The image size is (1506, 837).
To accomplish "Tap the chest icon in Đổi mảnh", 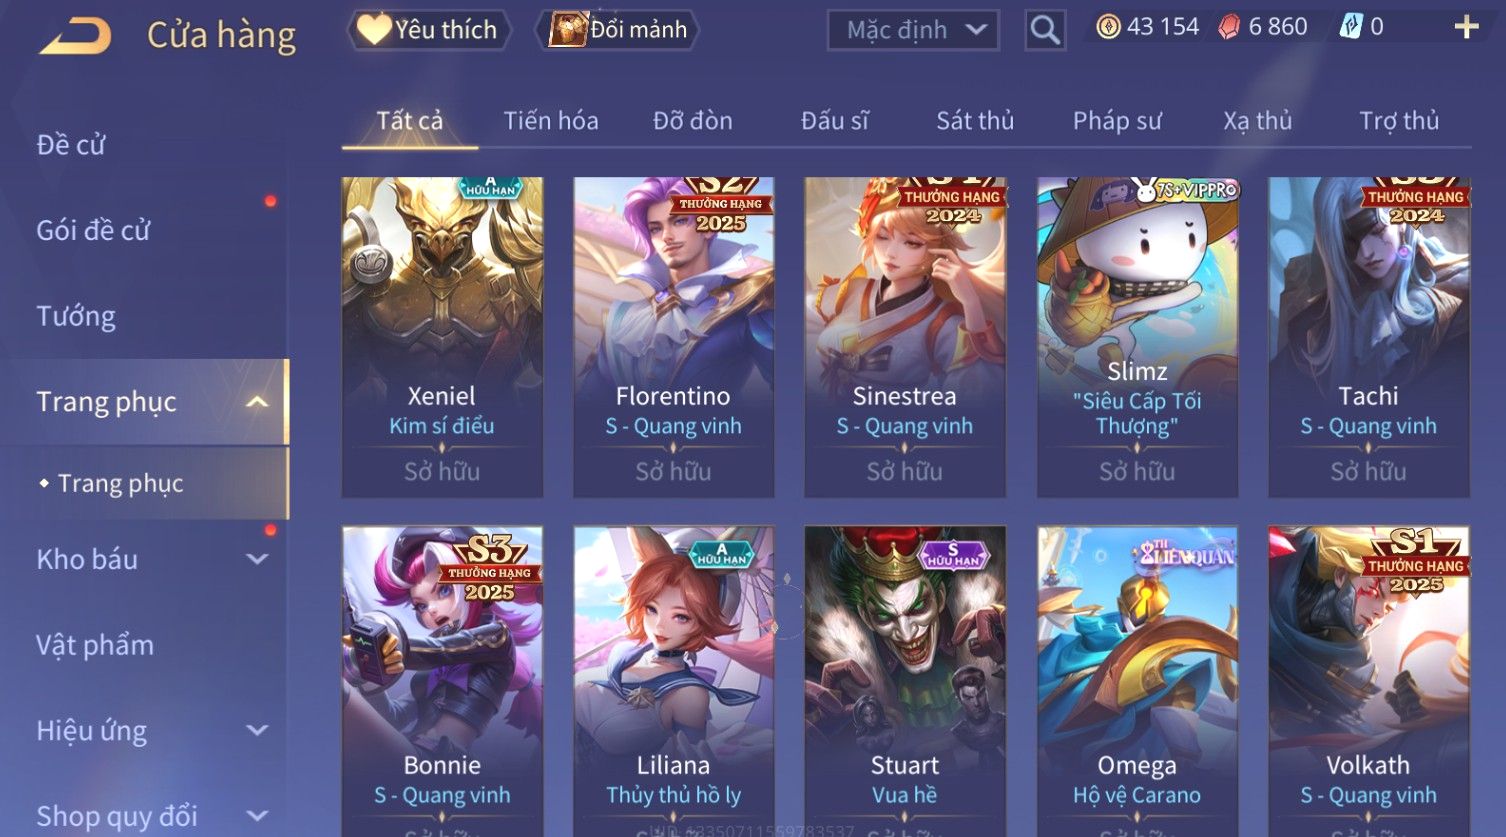I will pos(567,29).
